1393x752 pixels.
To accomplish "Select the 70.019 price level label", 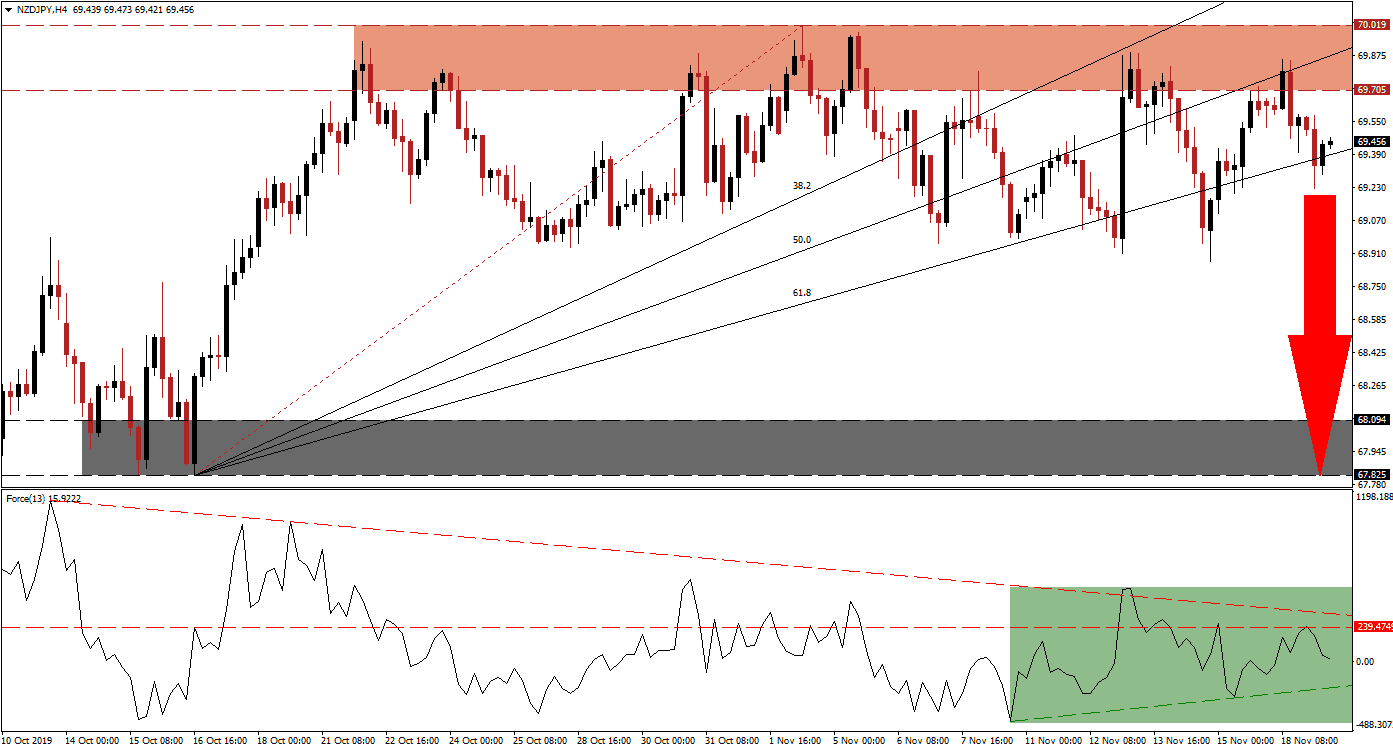I will (1370, 25).
